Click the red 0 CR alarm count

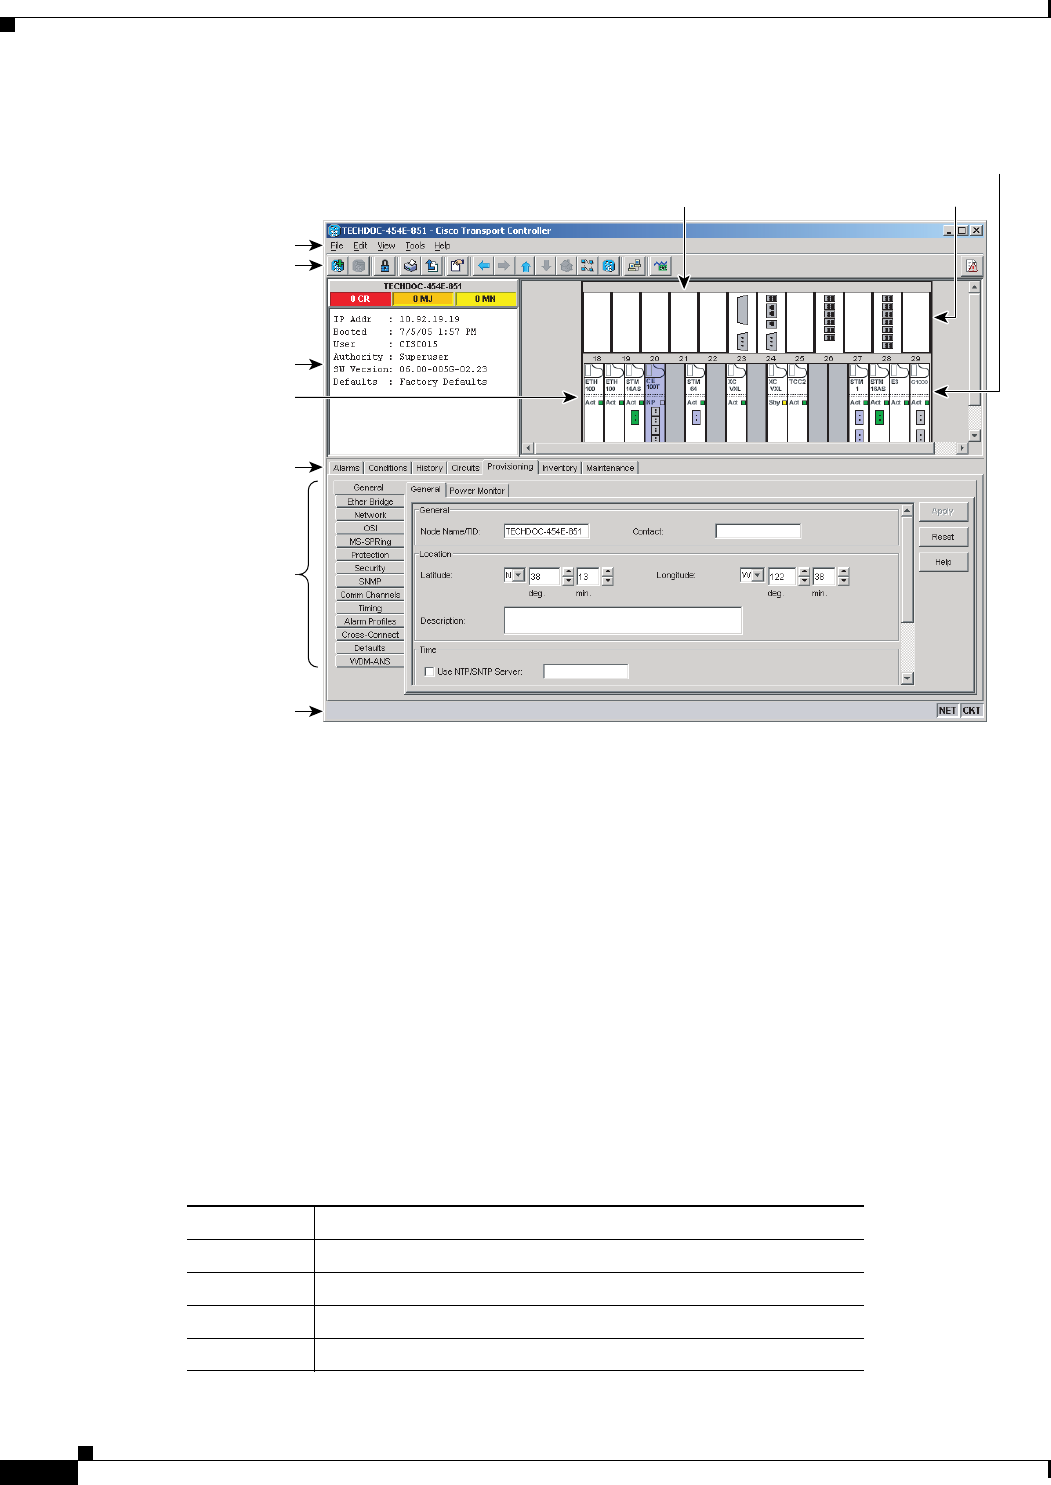[x=360, y=299]
